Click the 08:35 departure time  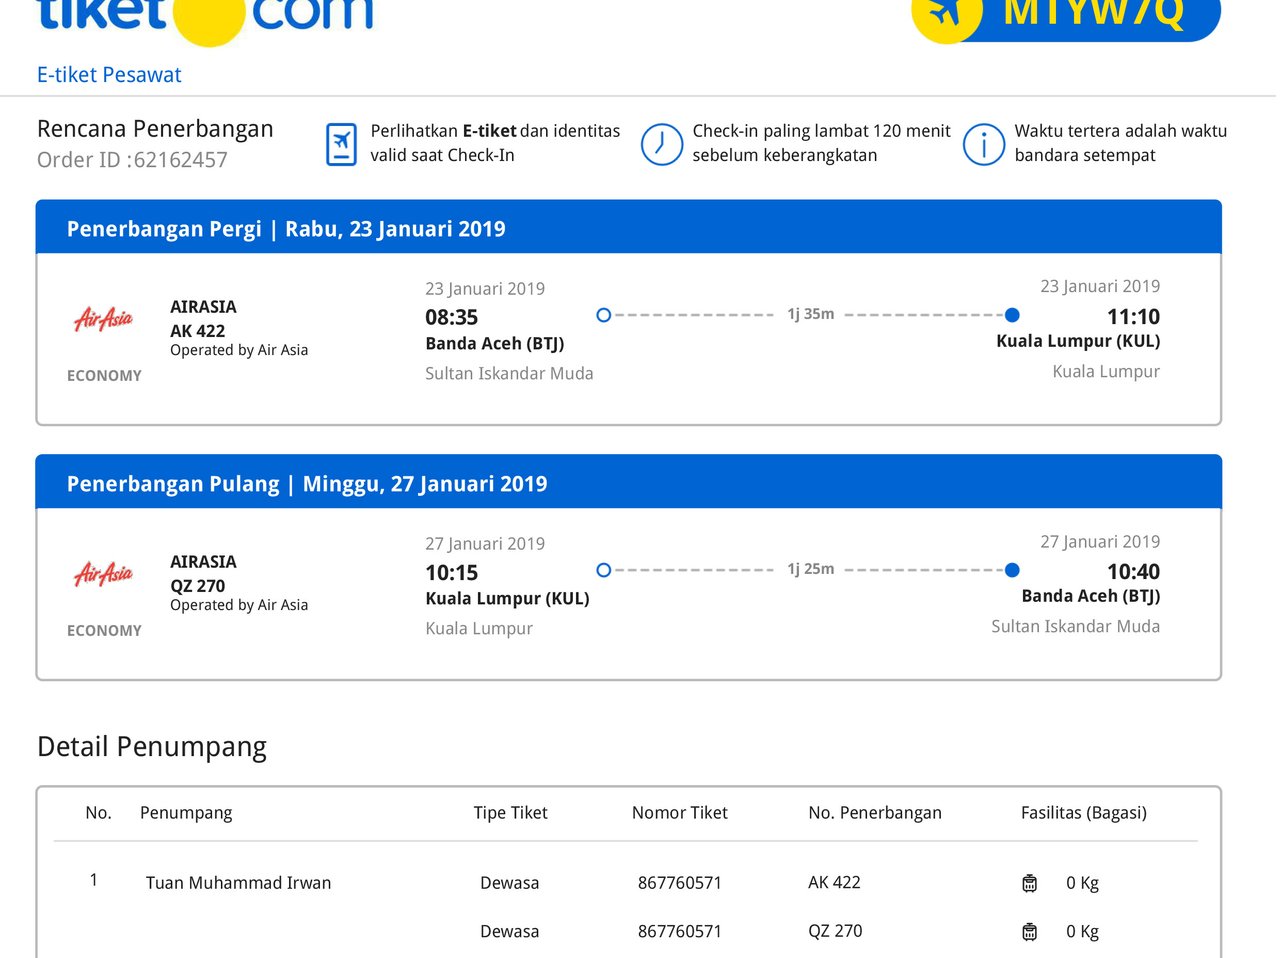452,317
